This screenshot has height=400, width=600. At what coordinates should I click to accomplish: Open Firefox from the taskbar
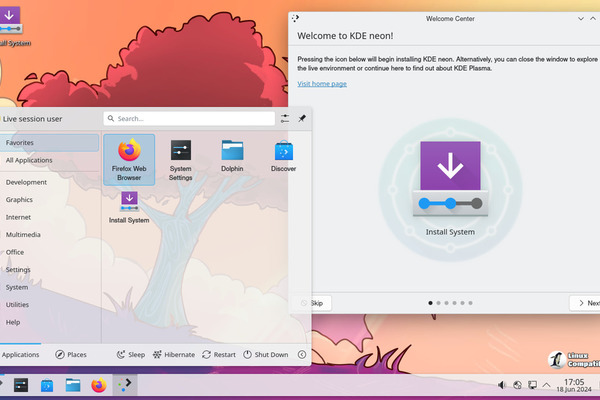[98, 385]
